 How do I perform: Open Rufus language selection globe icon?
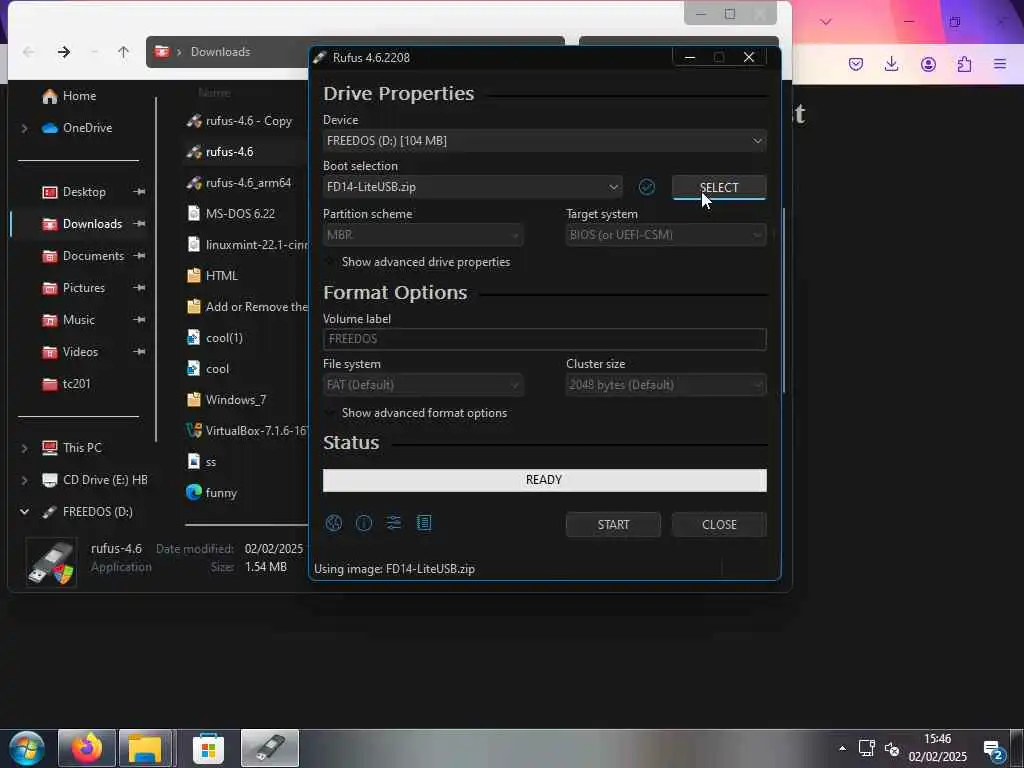pos(334,523)
